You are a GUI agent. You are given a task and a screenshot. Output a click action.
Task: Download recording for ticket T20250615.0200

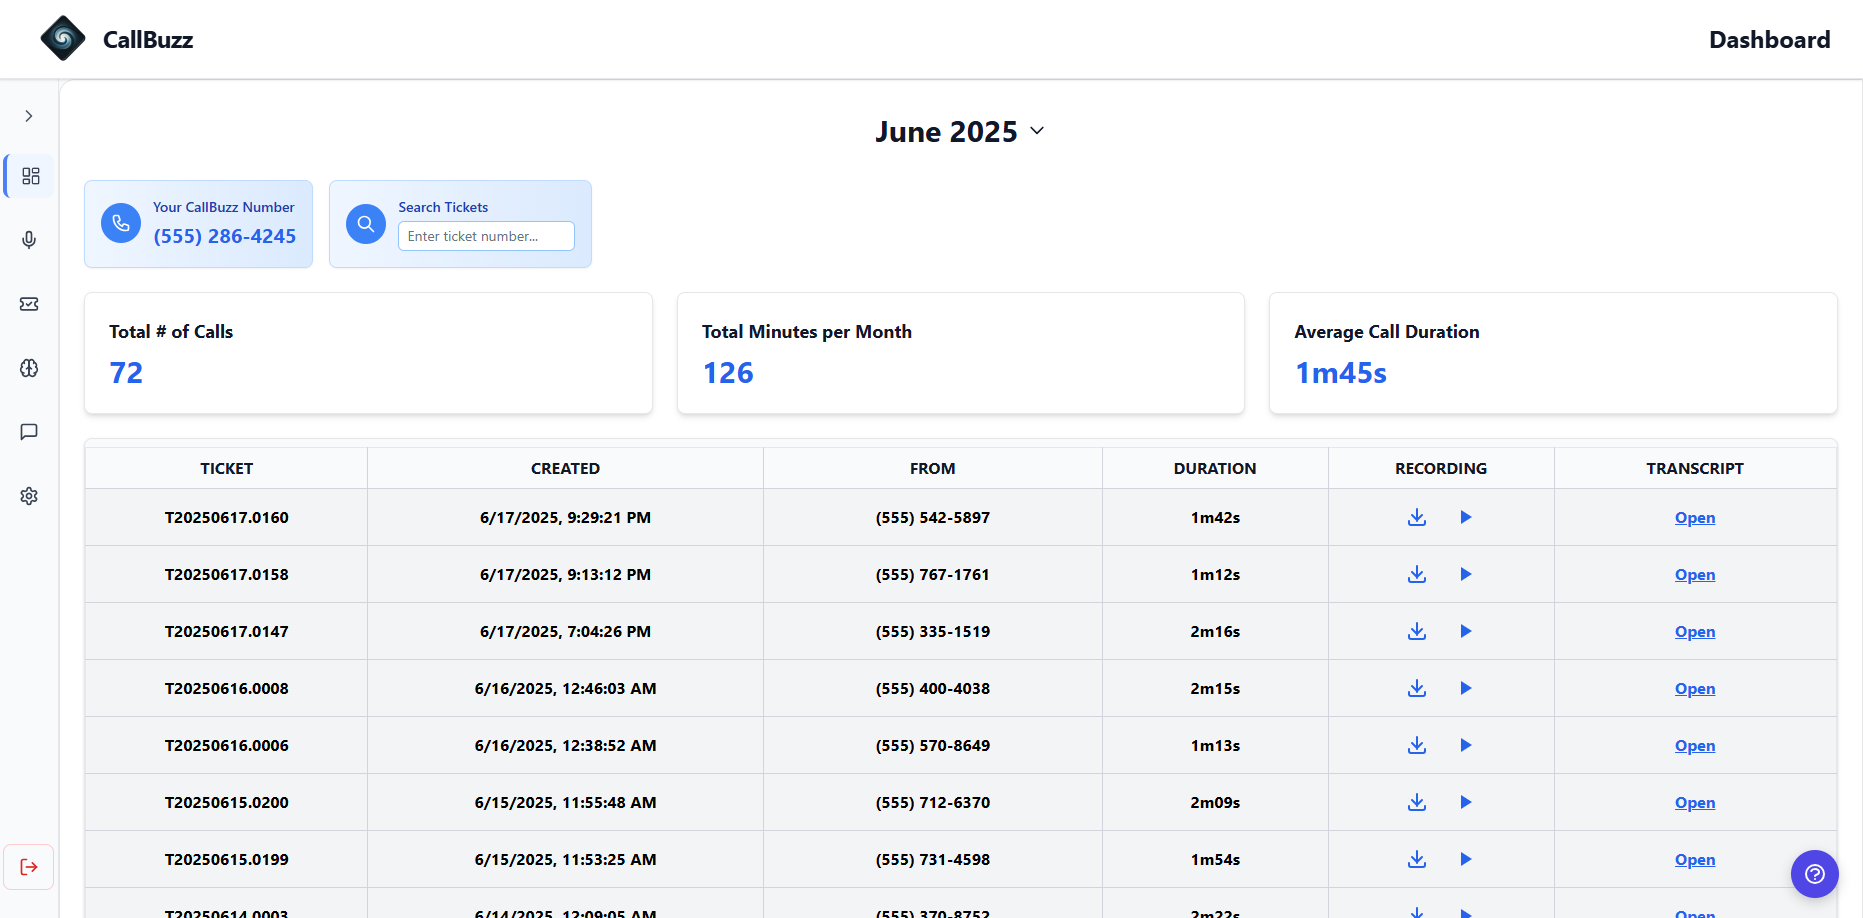pos(1416,802)
